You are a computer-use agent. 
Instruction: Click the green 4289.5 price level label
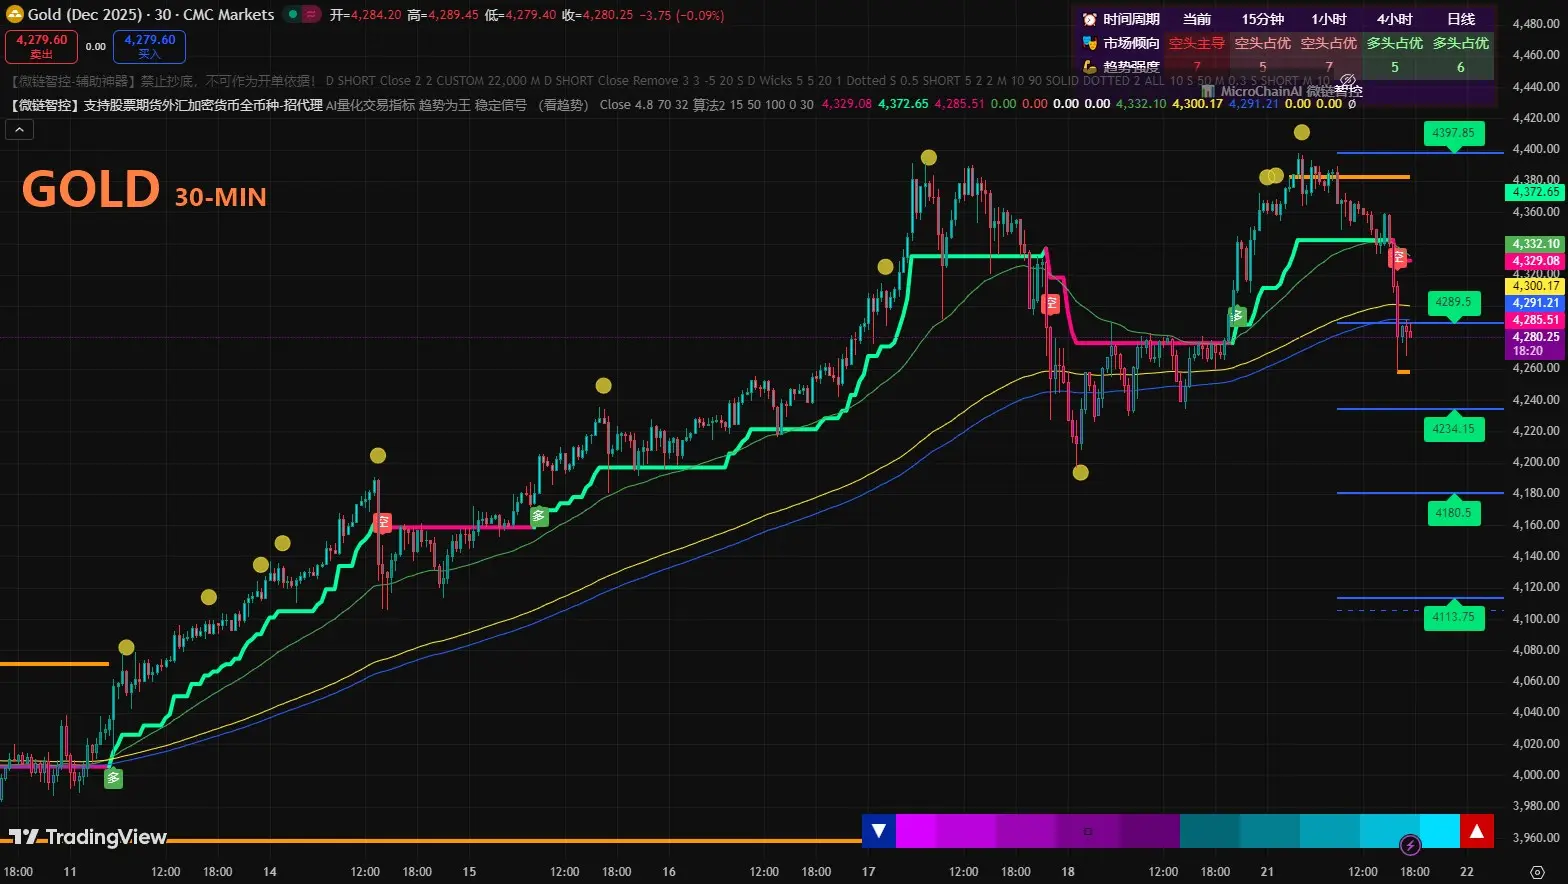[x=1453, y=302]
